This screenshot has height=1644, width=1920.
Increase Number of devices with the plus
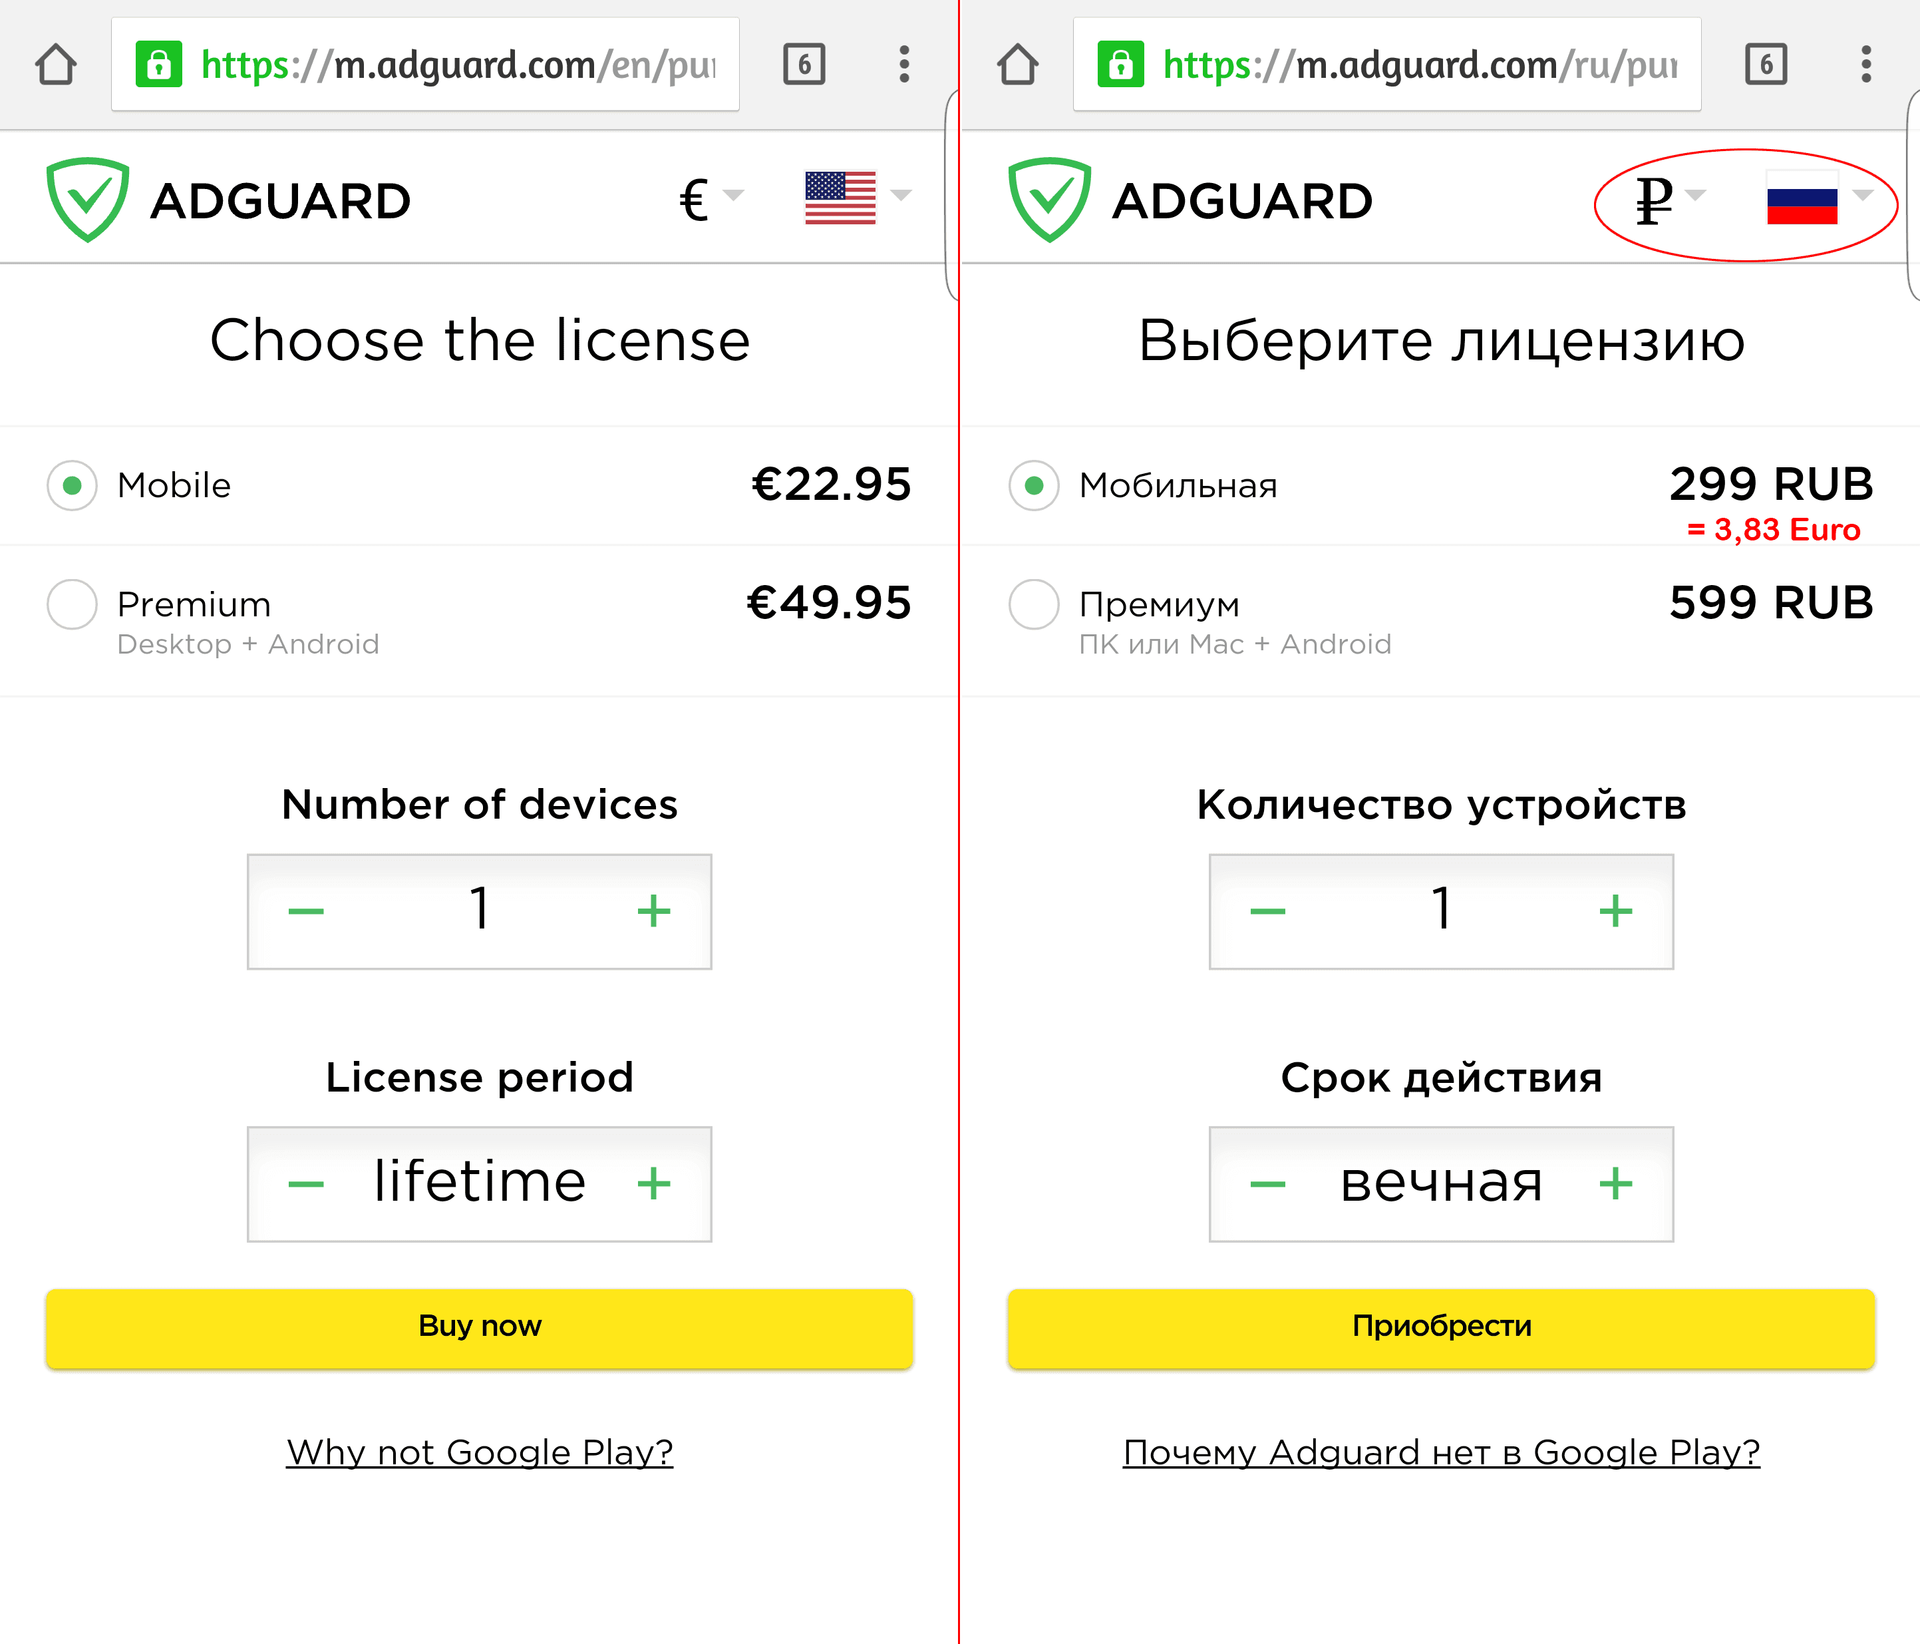pyautogui.click(x=654, y=911)
